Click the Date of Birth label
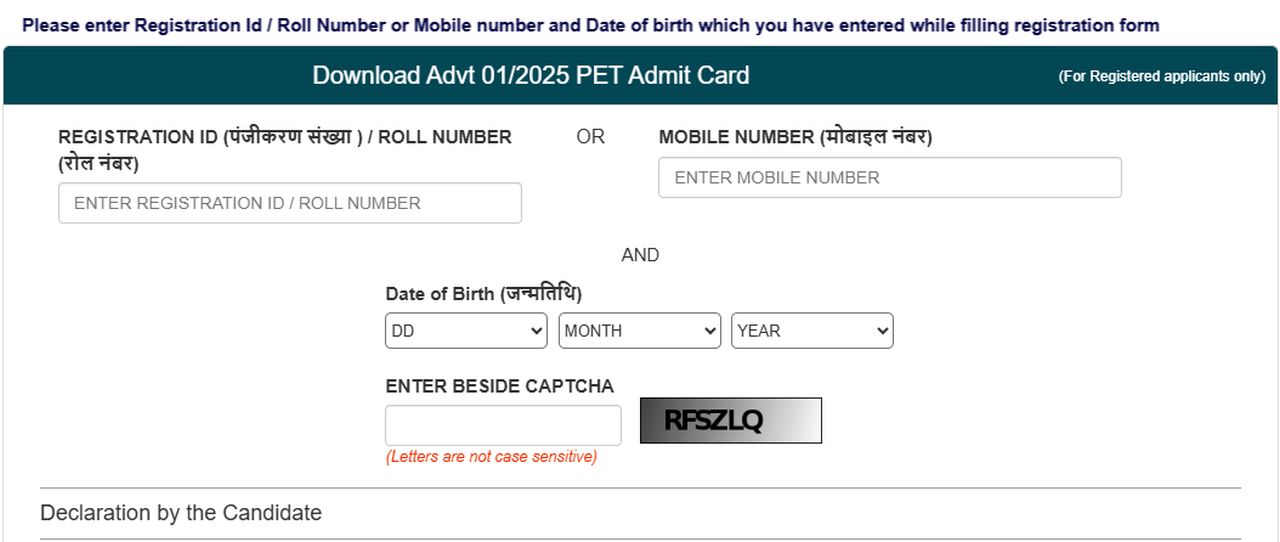 (483, 294)
